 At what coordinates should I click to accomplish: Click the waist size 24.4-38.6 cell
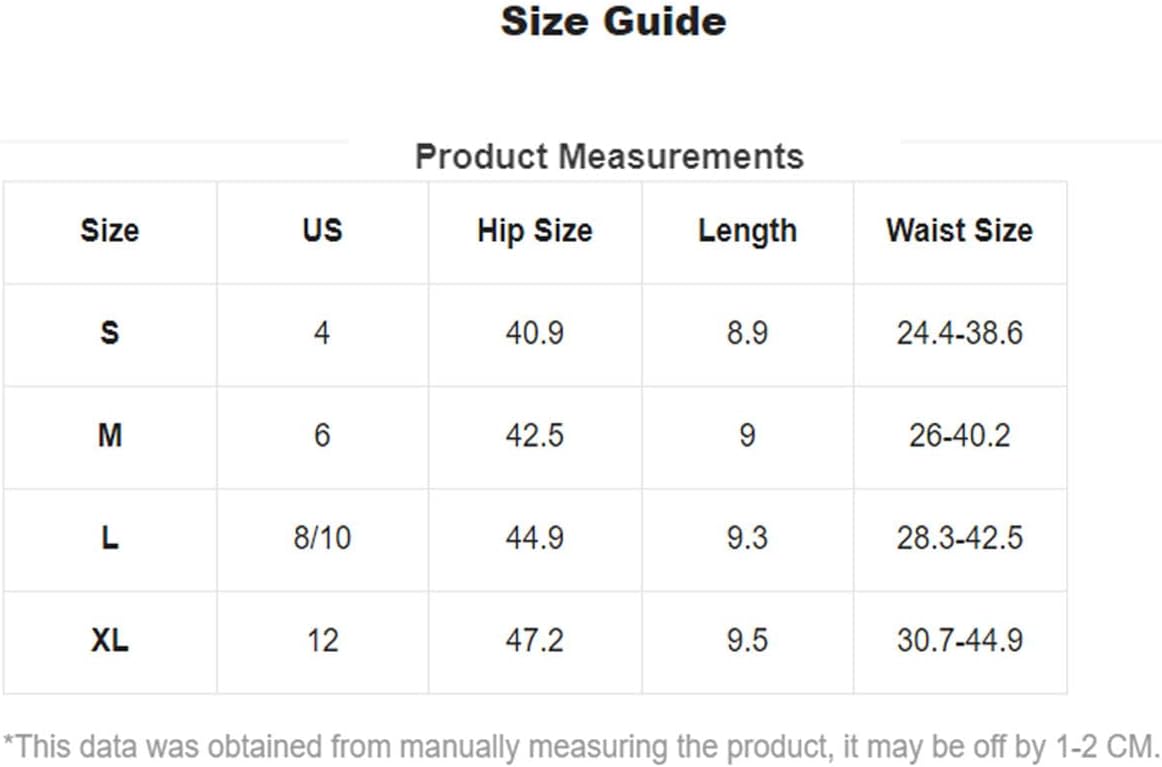pos(960,333)
